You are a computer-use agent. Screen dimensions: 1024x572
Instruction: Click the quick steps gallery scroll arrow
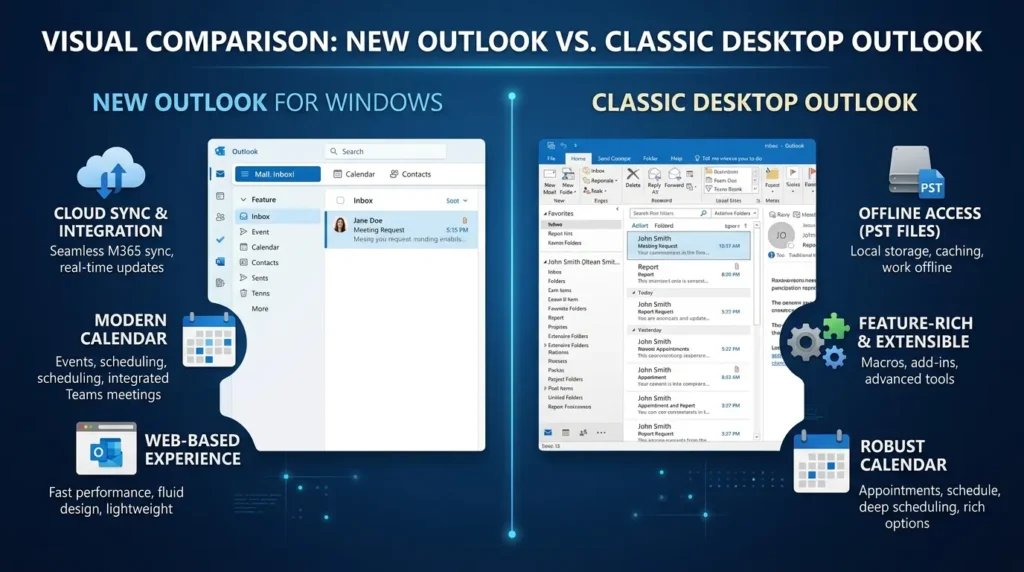tap(756, 180)
